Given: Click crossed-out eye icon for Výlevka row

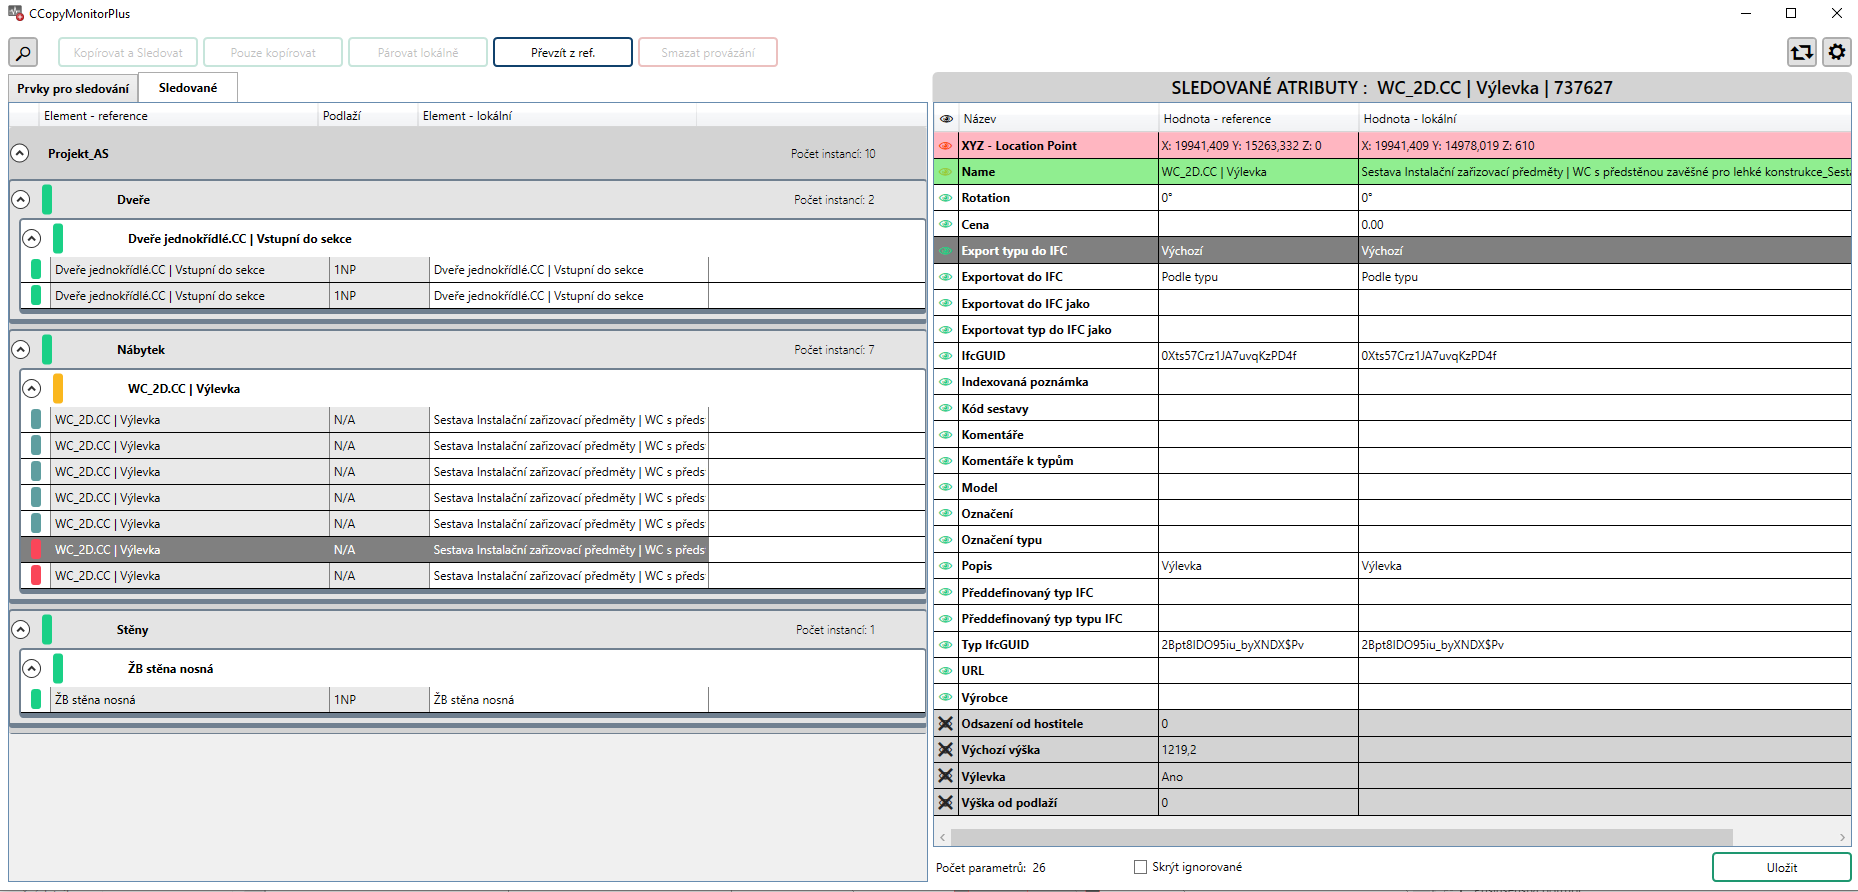Looking at the screenshot, I should (x=945, y=776).
